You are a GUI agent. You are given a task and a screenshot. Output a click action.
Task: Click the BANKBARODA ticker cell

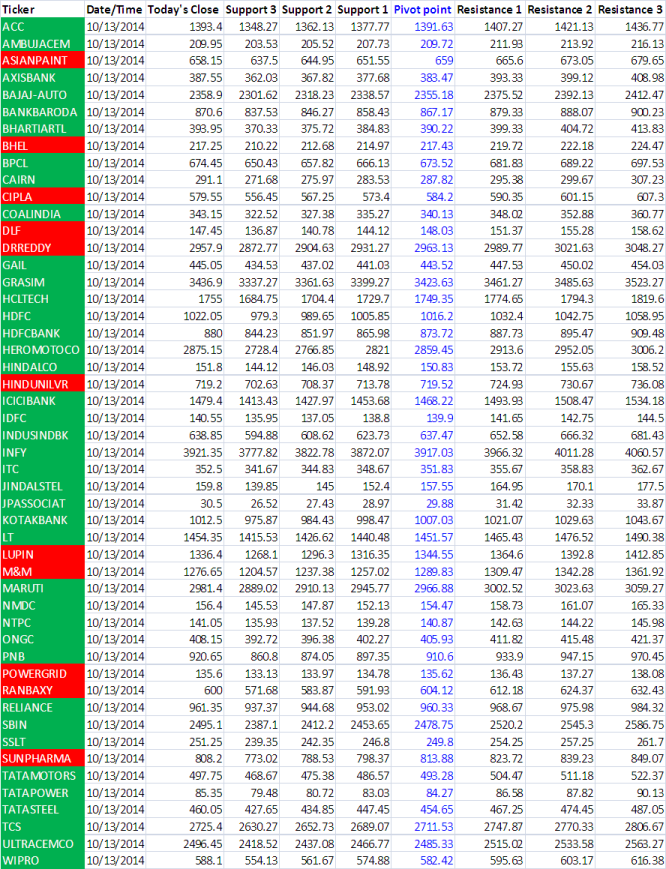point(43,112)
